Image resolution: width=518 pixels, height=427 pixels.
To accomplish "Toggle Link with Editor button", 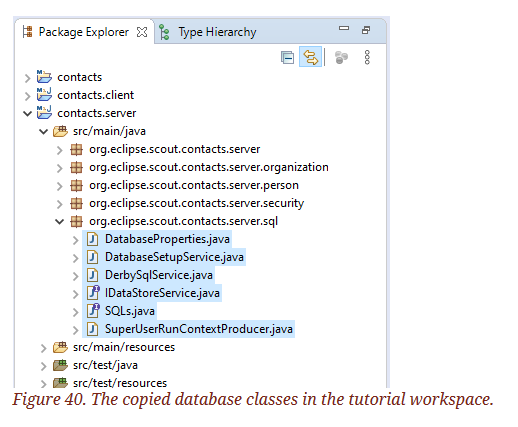I will tap(310, 57).
